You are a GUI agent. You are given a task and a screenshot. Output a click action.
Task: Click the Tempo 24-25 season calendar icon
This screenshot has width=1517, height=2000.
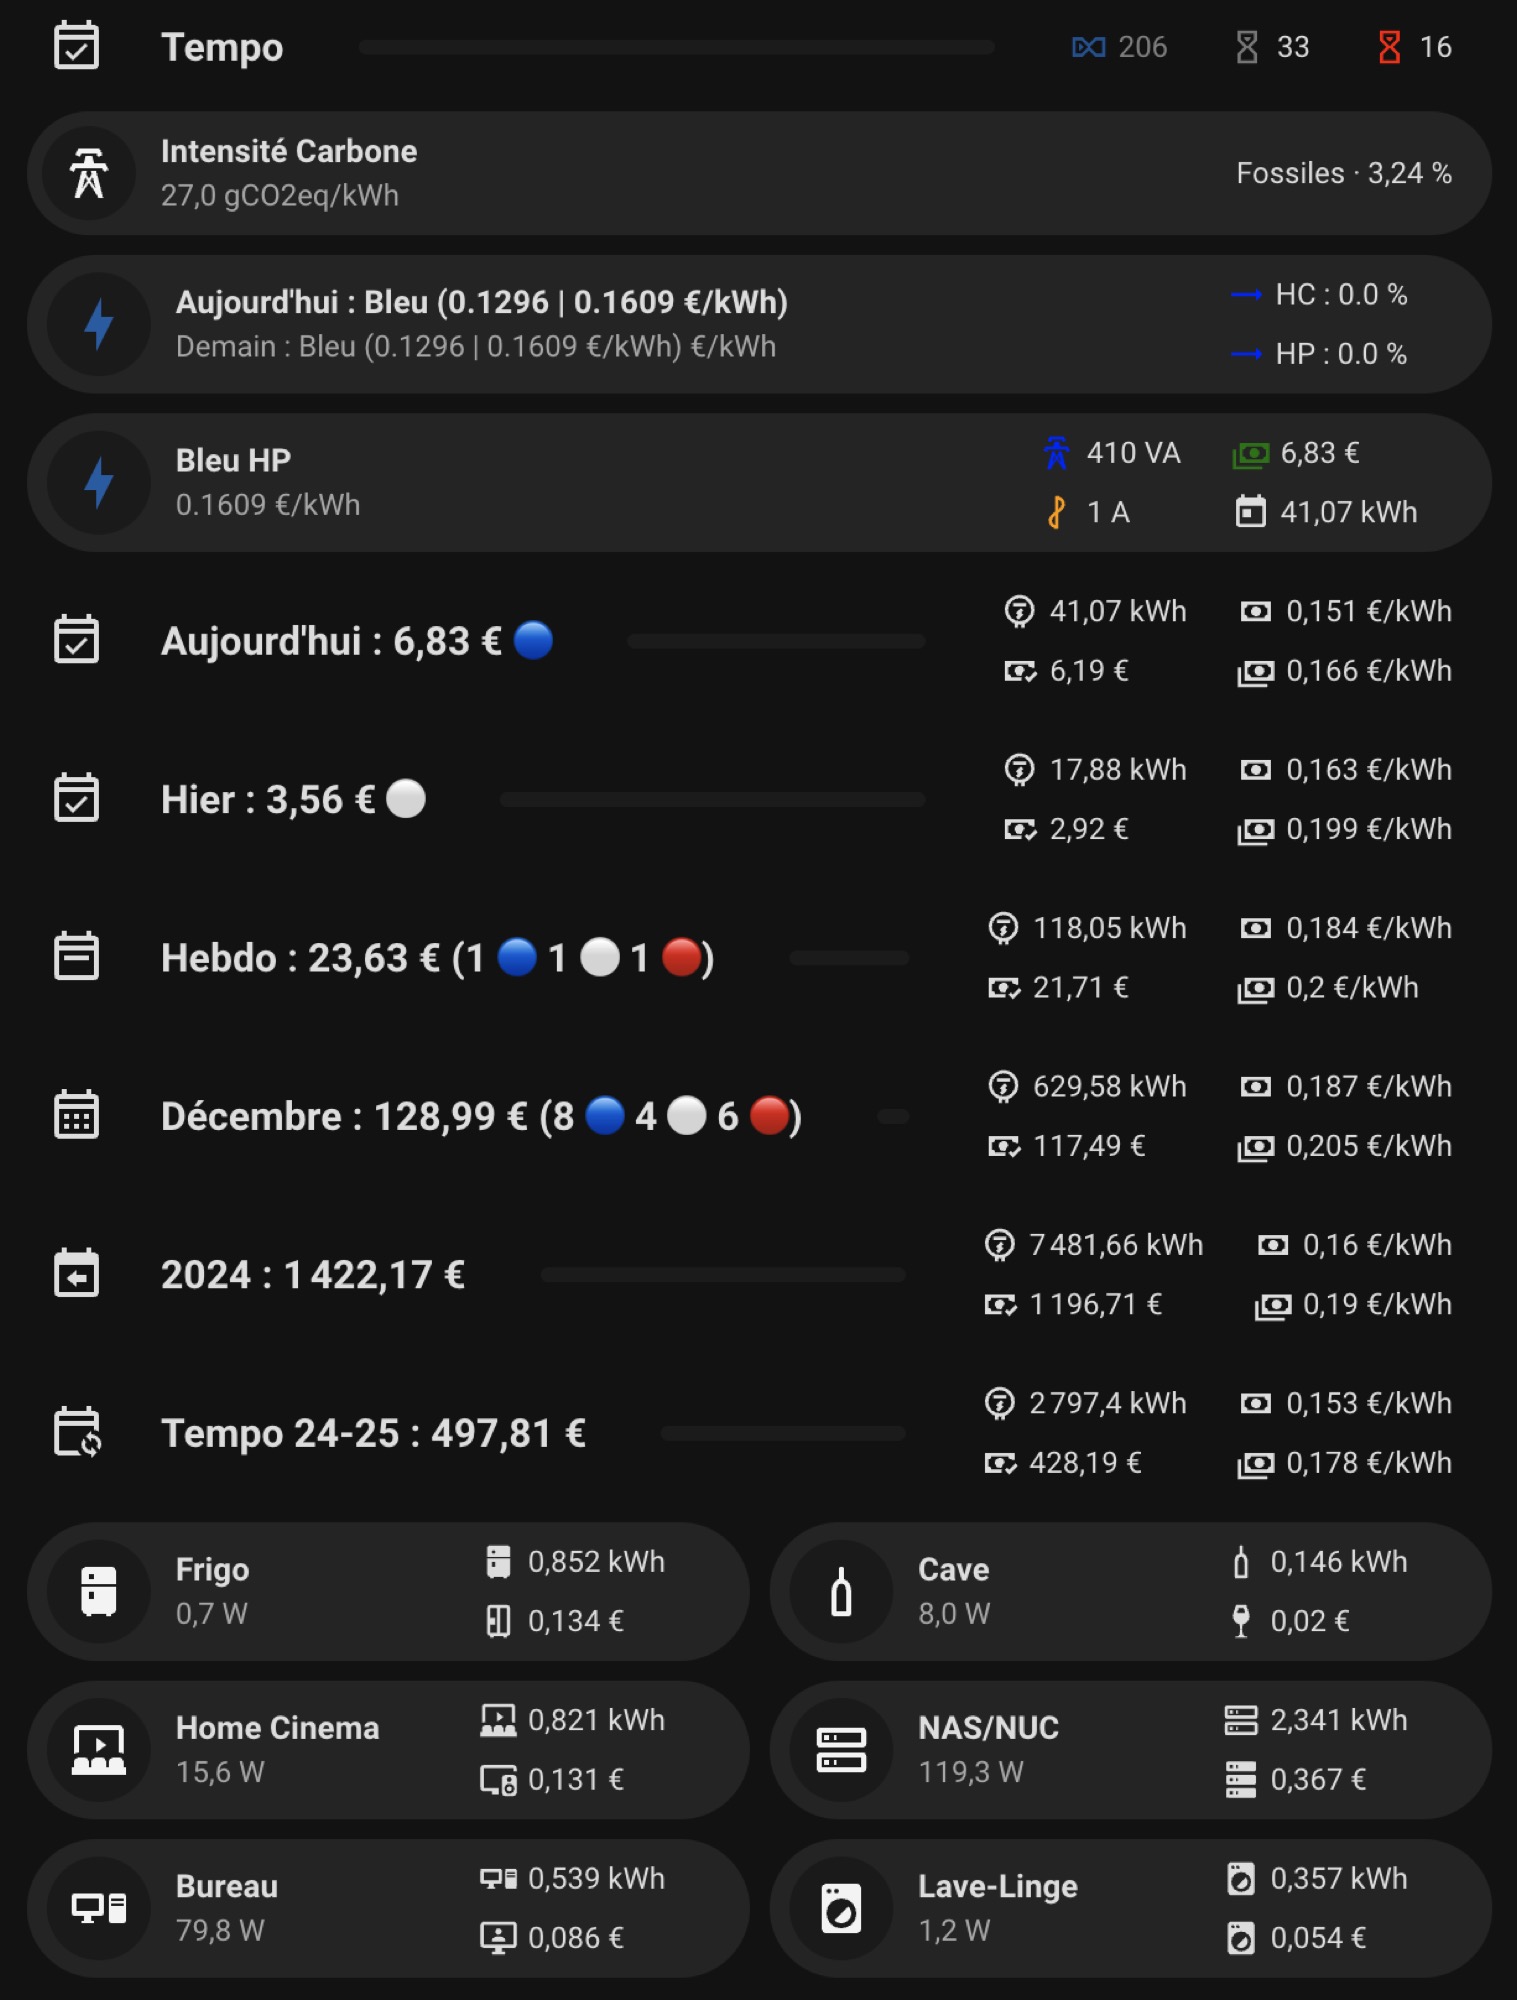pyautogui.click(x=77, y=1433)
